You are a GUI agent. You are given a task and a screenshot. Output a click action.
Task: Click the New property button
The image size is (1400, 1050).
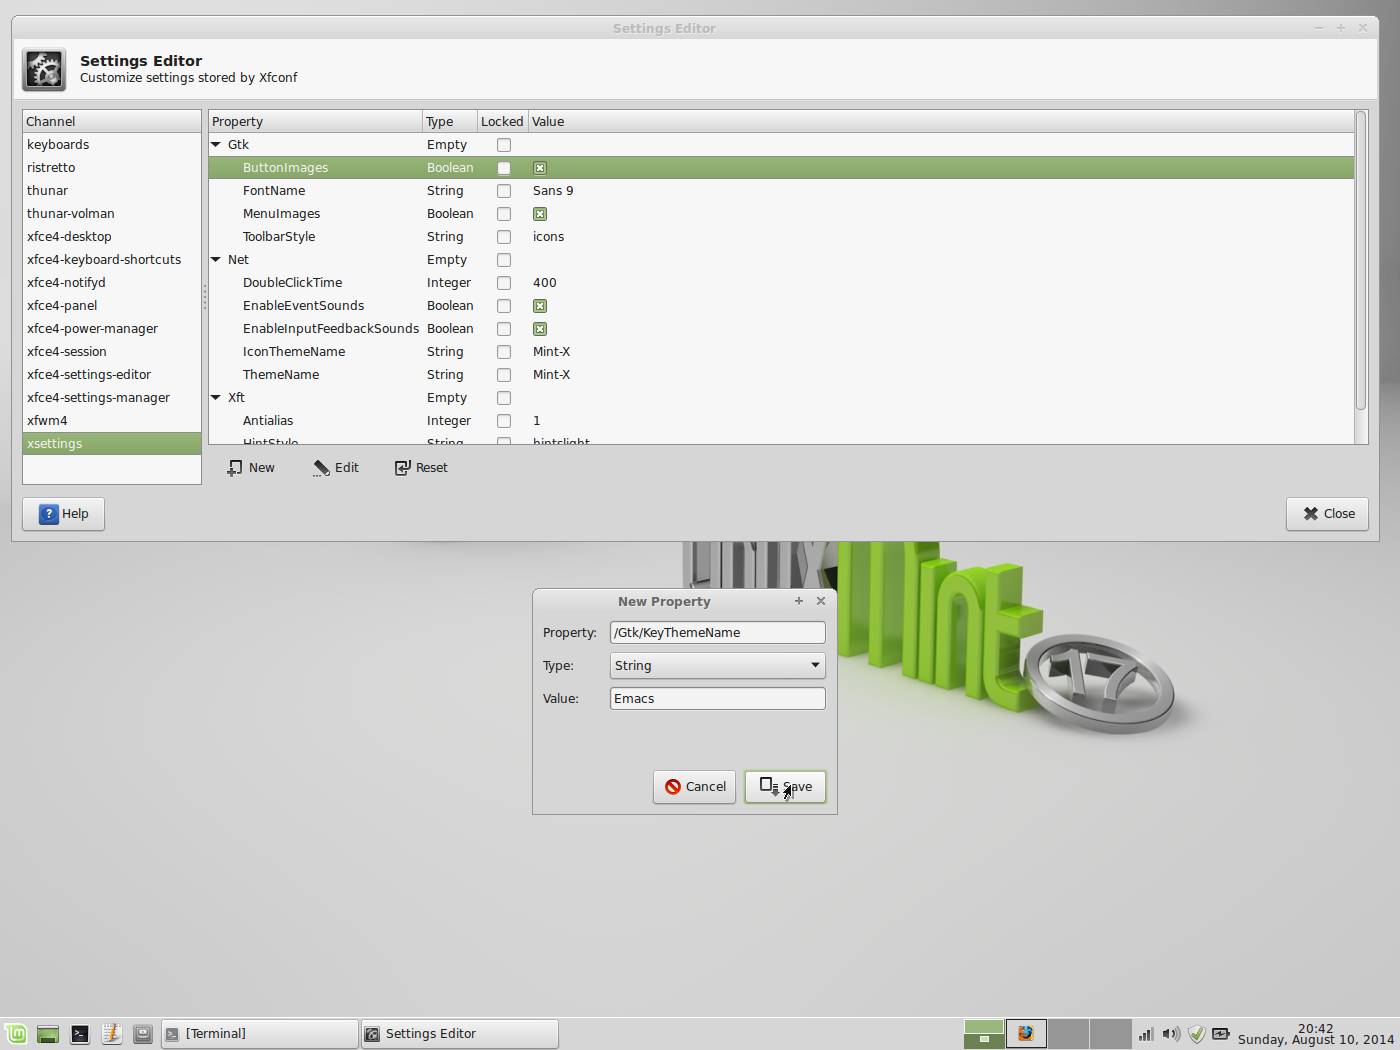[251, 468]
